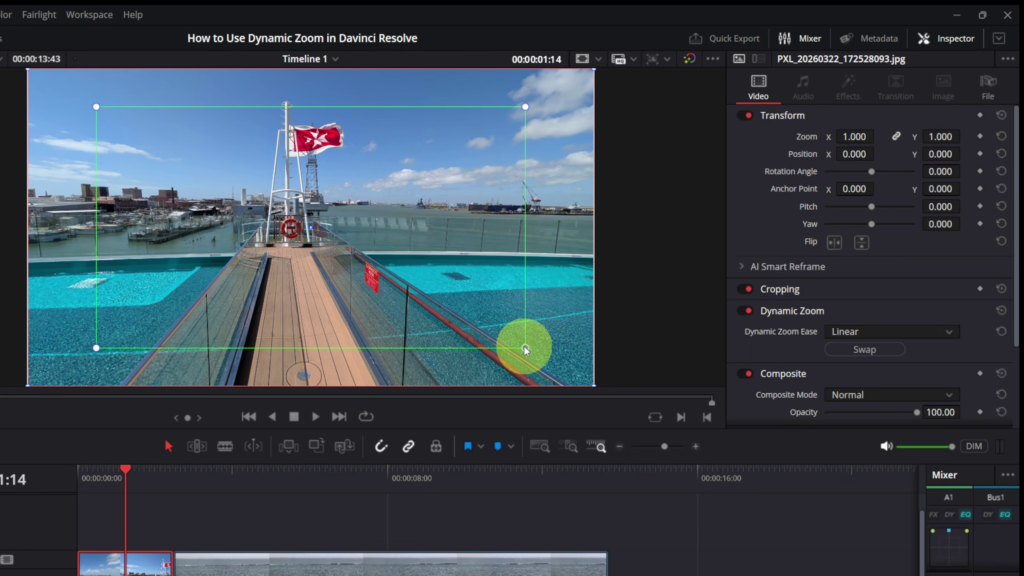
Task: Choose the Dynamic Trim Mode tool
Action: click(253, 446)
